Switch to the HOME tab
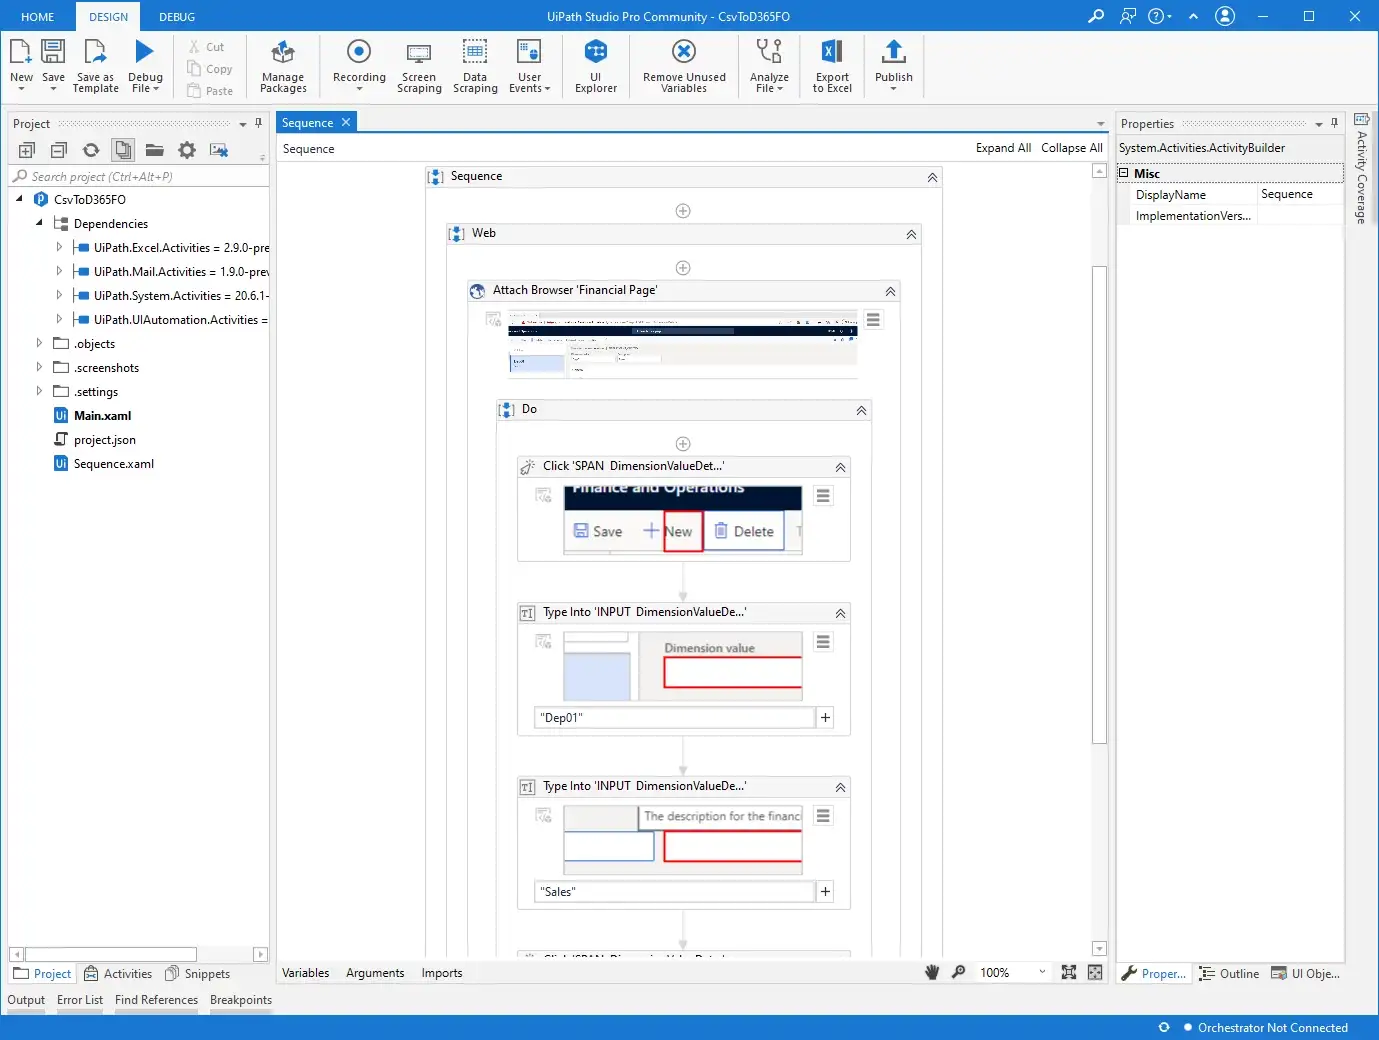The image size is (1379, 1040). [x=38, y=17]
